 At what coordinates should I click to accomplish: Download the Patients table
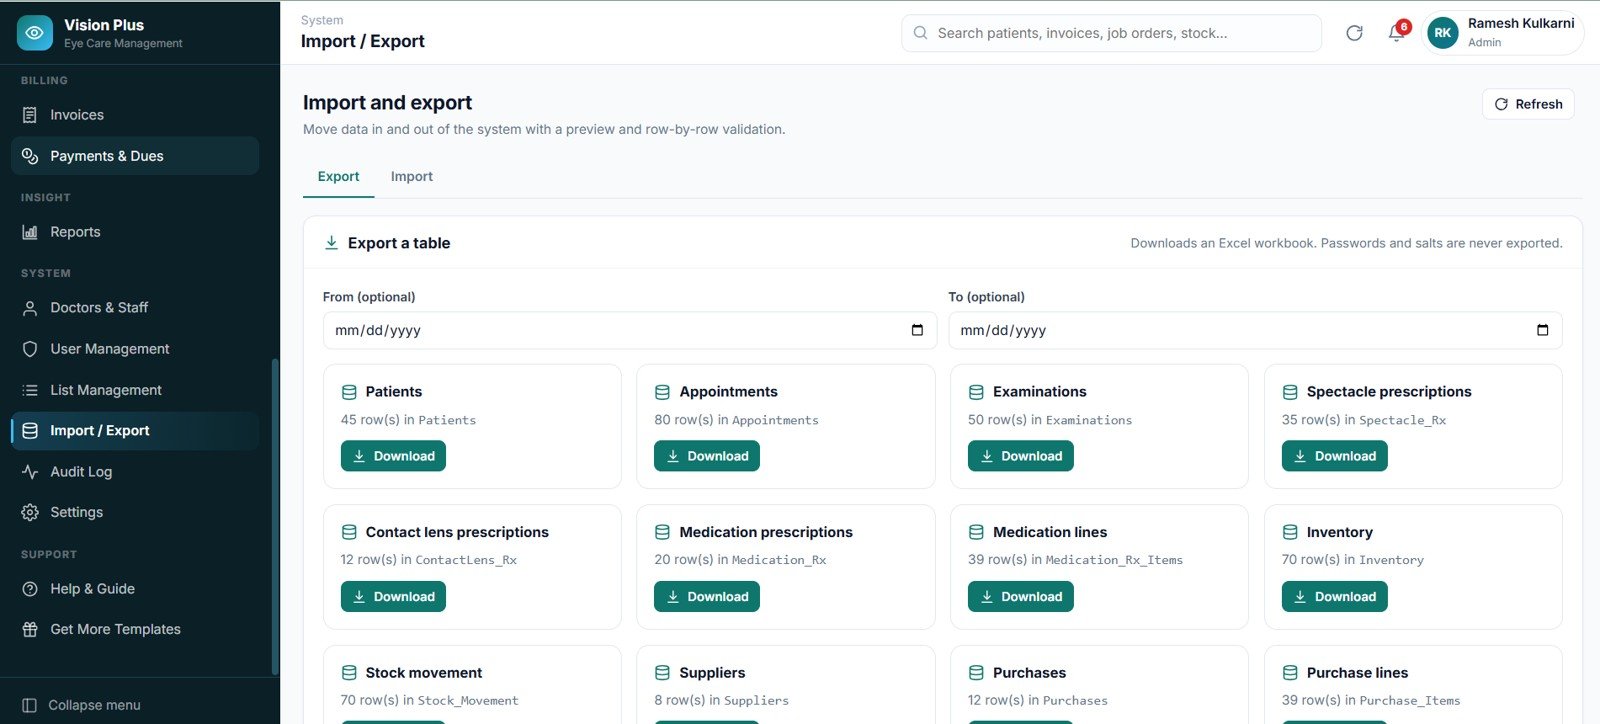pos(393,456)
